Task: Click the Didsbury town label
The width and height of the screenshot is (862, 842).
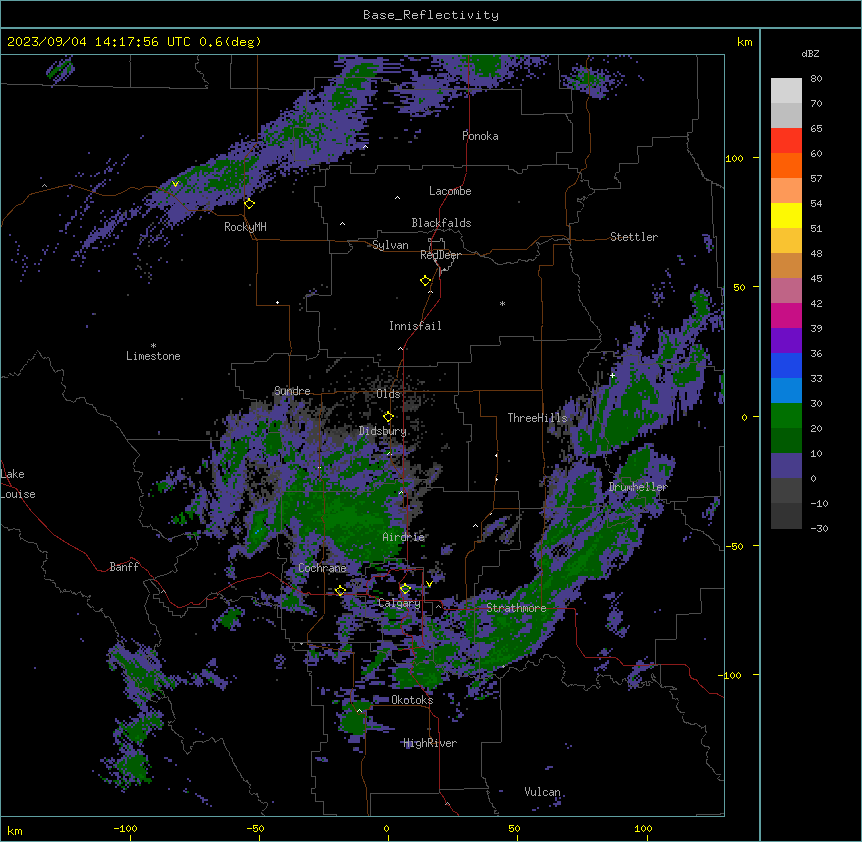Action: [383, 431]
